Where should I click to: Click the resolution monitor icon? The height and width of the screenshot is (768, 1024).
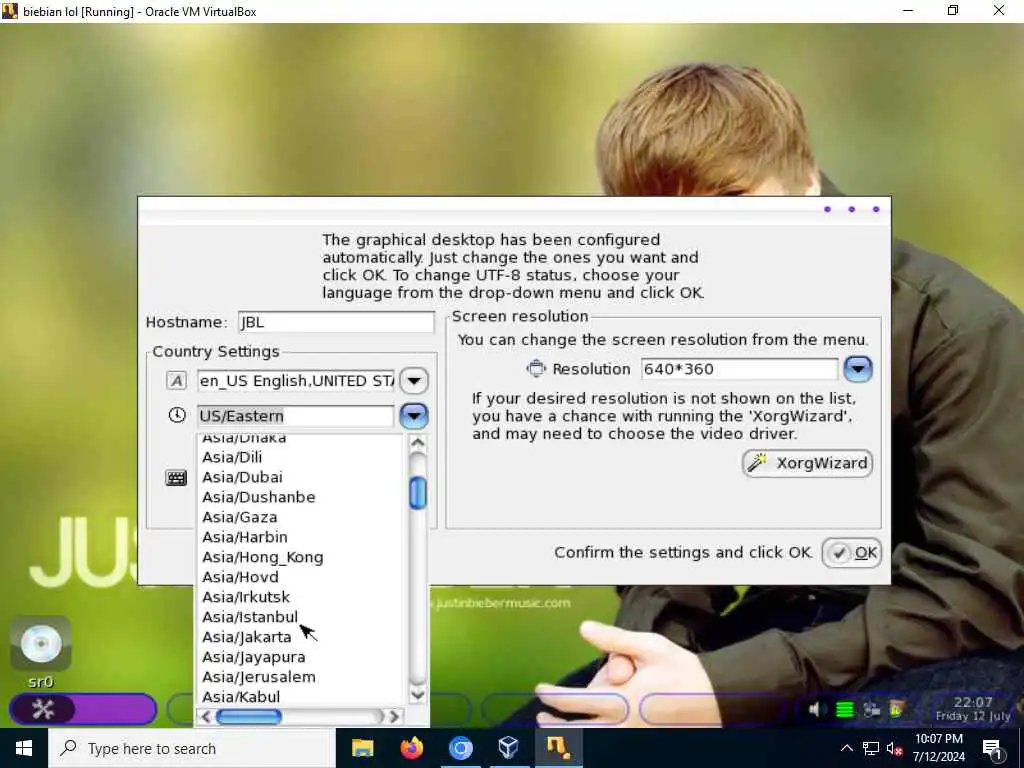(x=536, y=368)
